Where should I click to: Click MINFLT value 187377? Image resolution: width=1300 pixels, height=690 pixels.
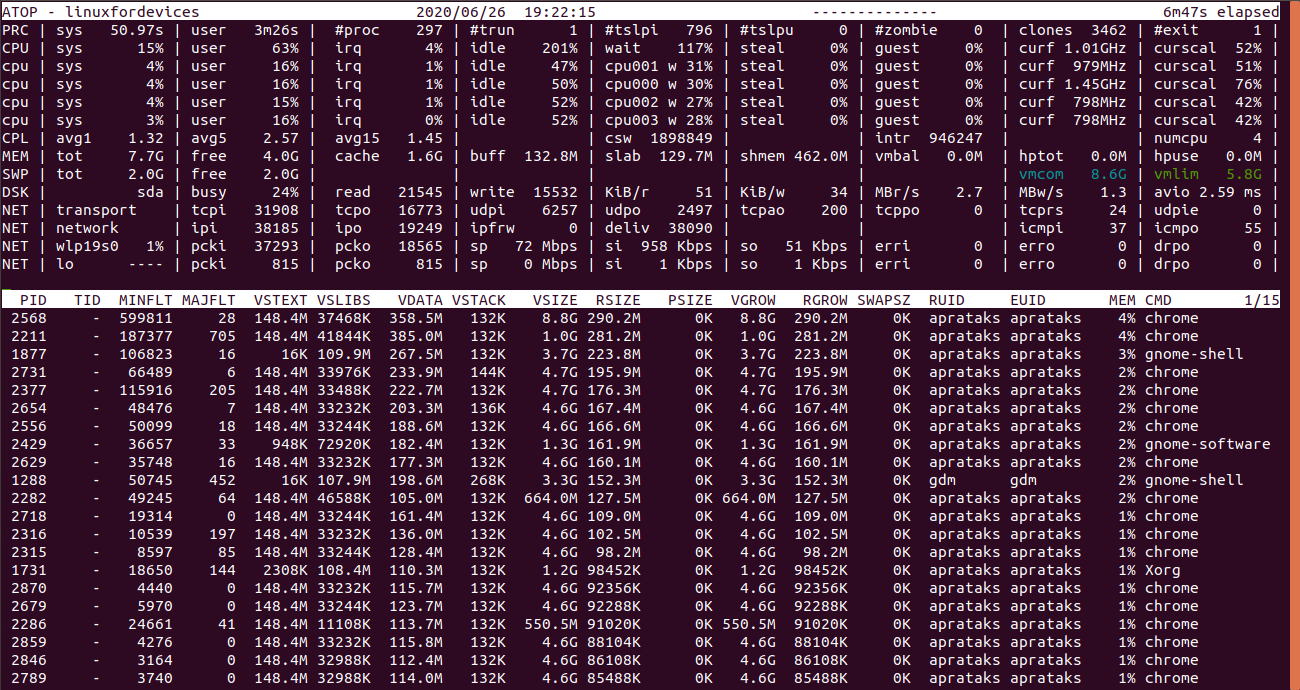[145, 336]
